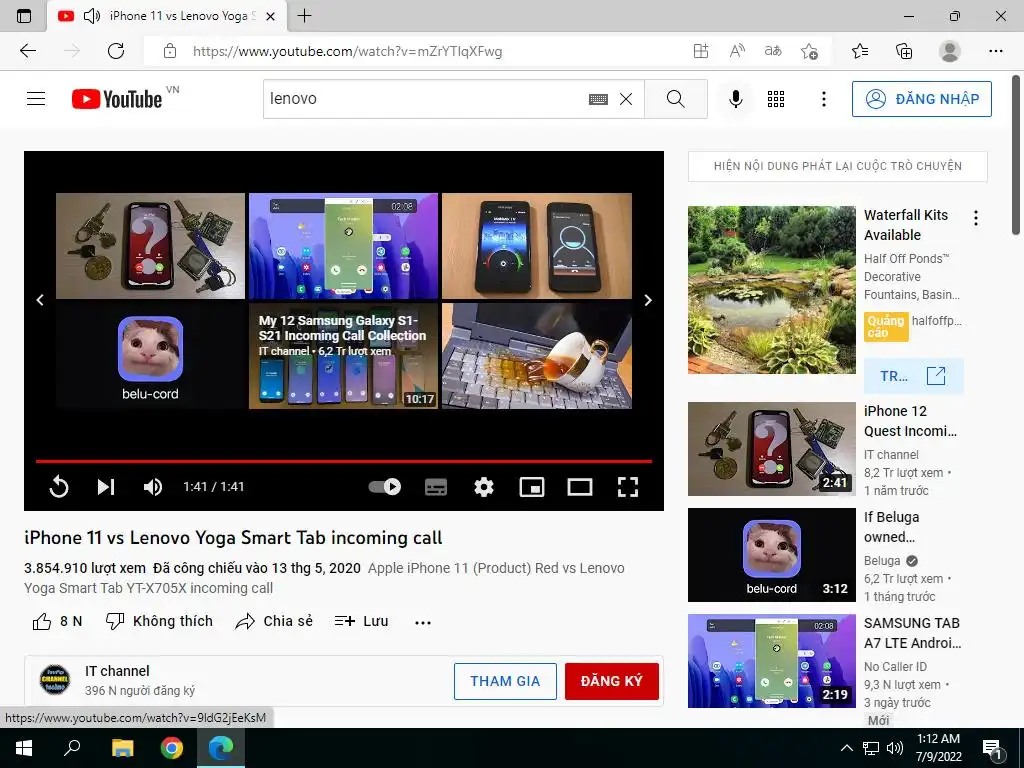Open the Waterfall Kits ad thumbnail

tap(771, 290)
